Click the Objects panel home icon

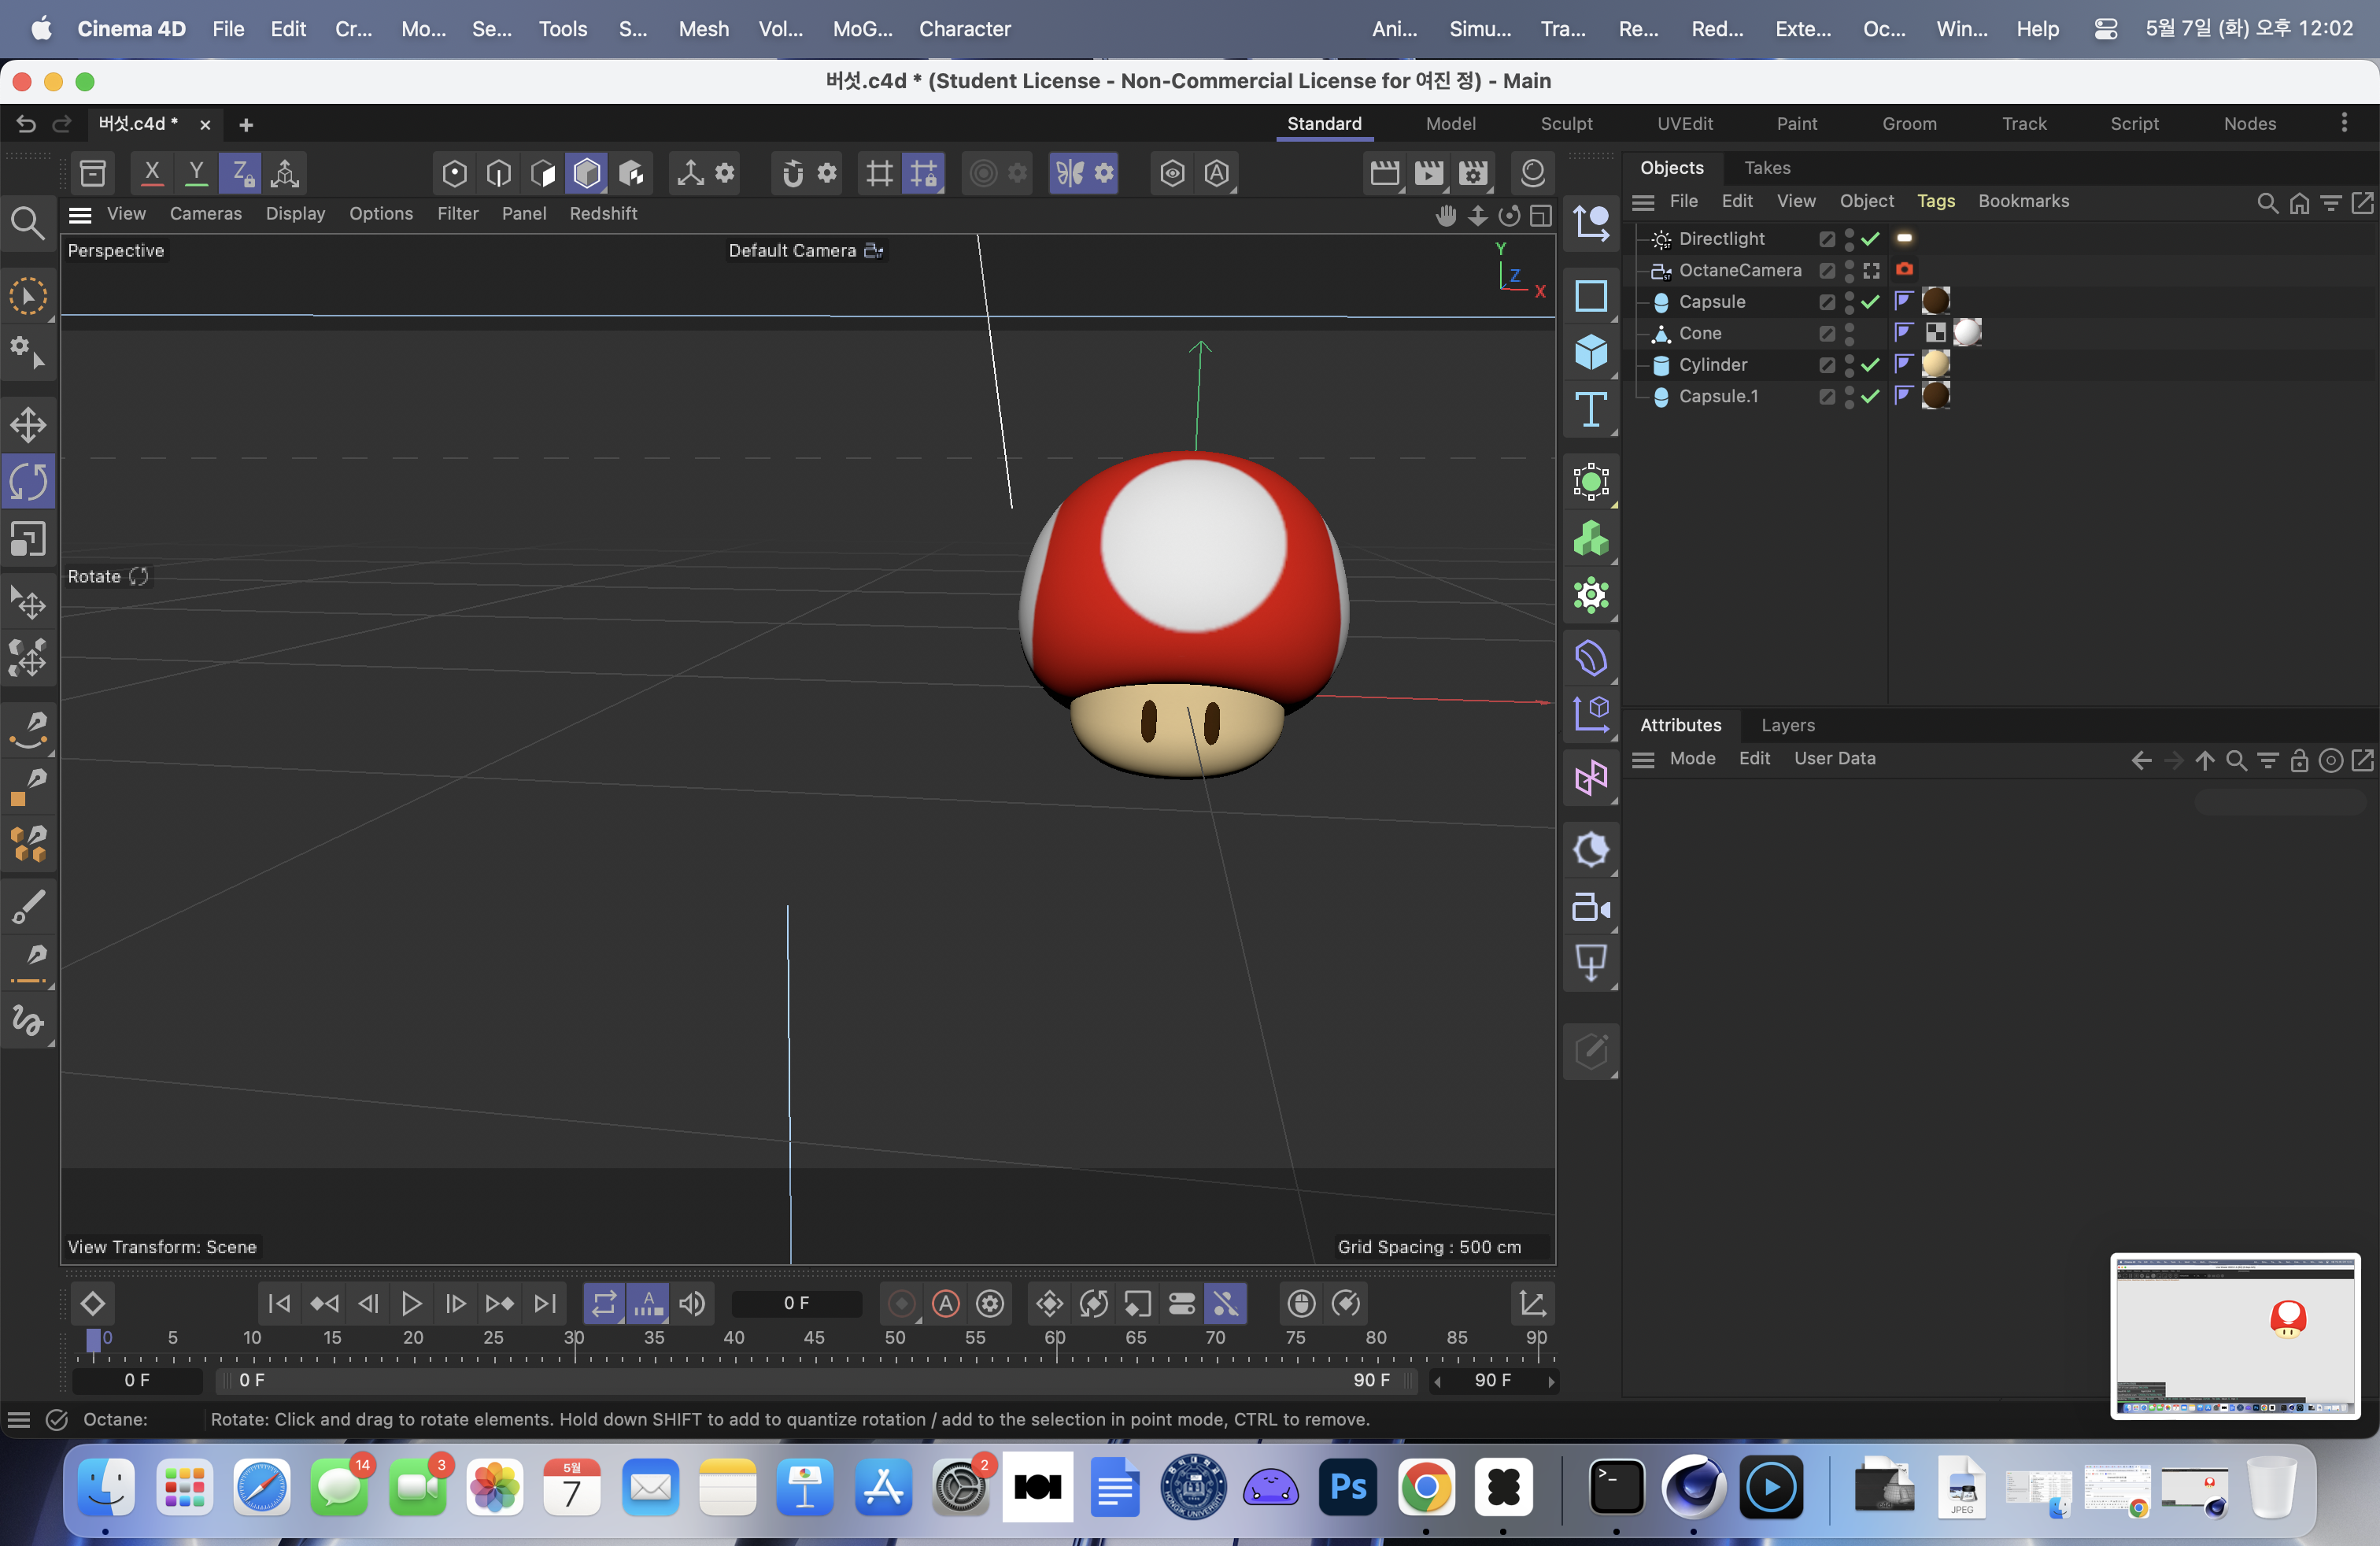(2299, 203)
